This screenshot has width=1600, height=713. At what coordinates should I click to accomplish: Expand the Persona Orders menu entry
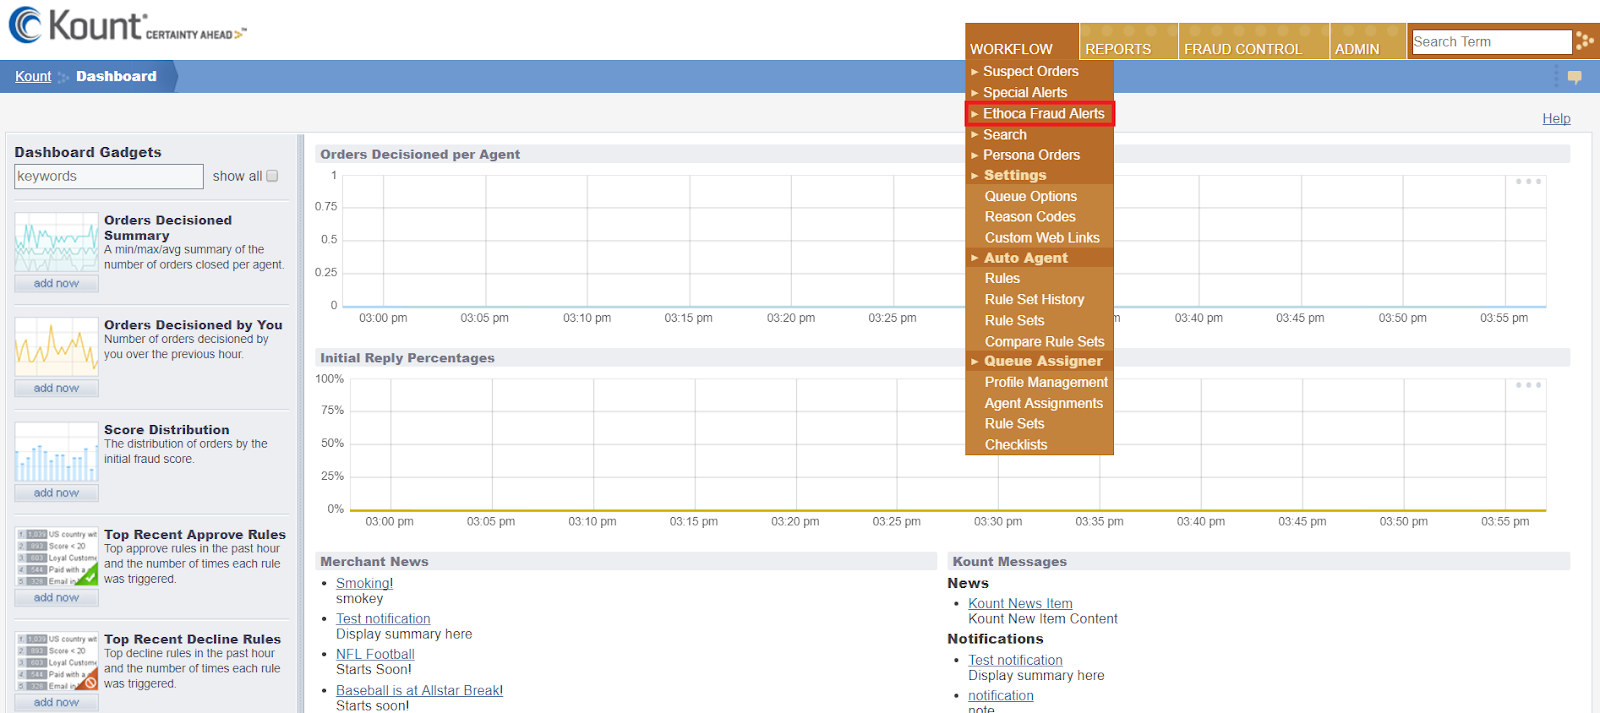[1031, 155]
